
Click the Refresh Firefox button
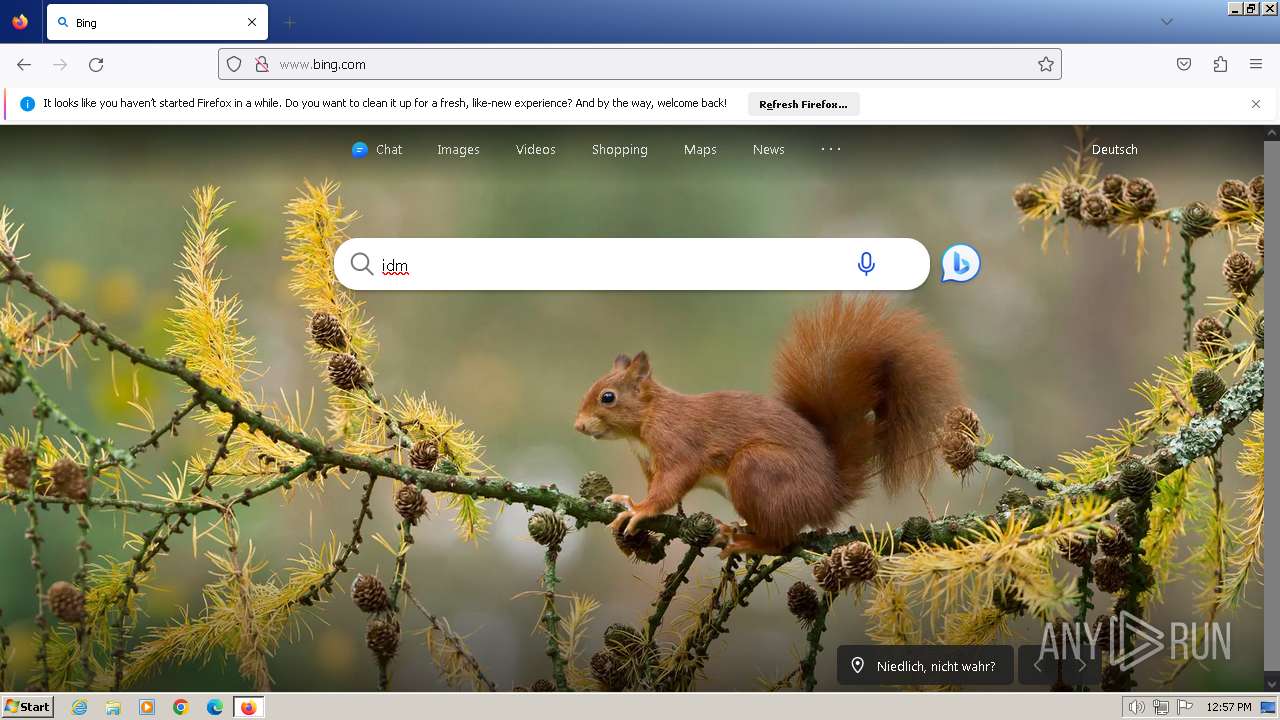point(803,104)
